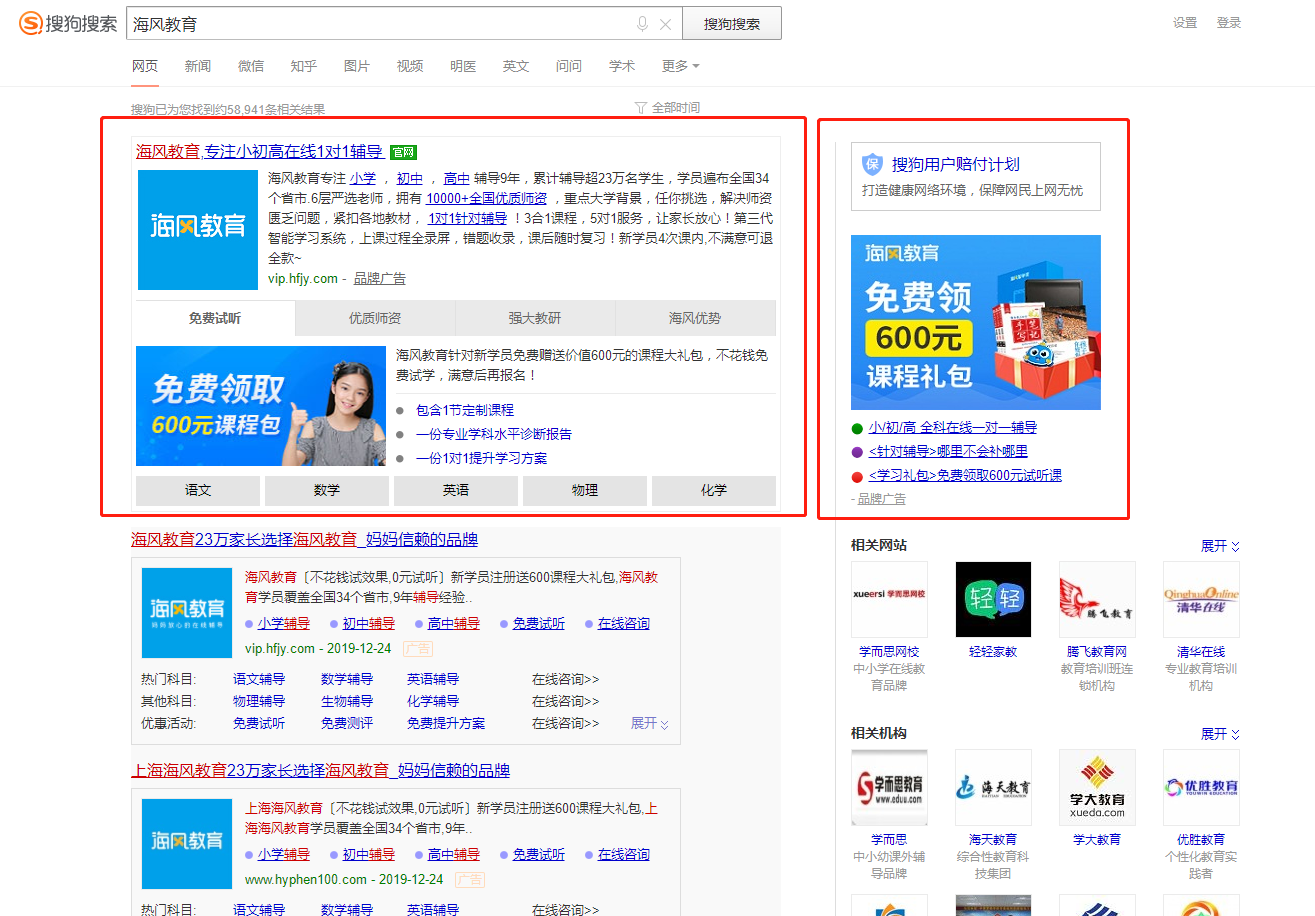Viewport: 1315px width, 916px height.
Task: Open the 学而思网校 site logo
Action: click(889, 599)
